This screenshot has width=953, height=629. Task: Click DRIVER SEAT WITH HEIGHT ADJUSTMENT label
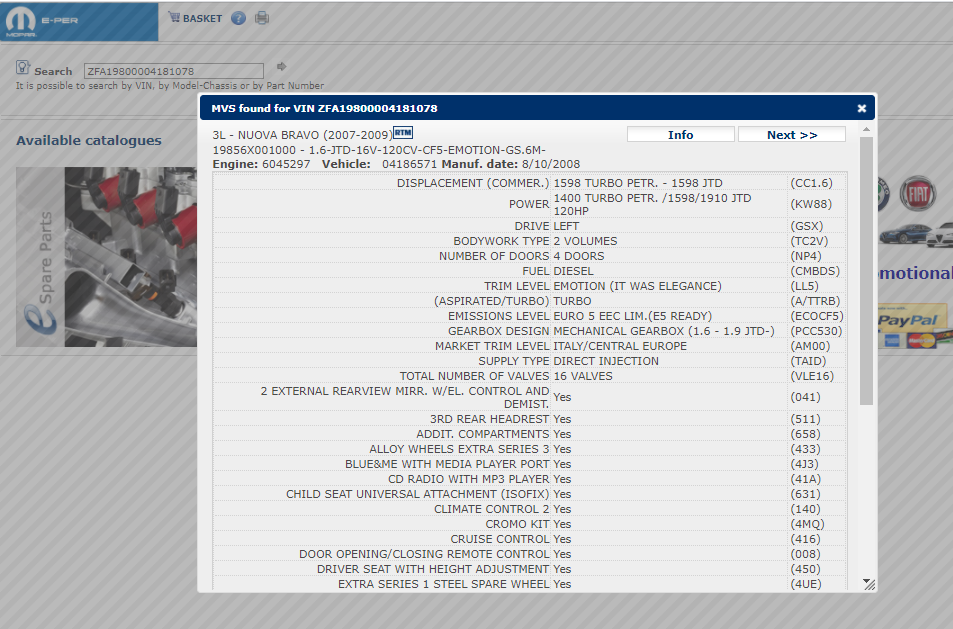[x=433, y=569]
